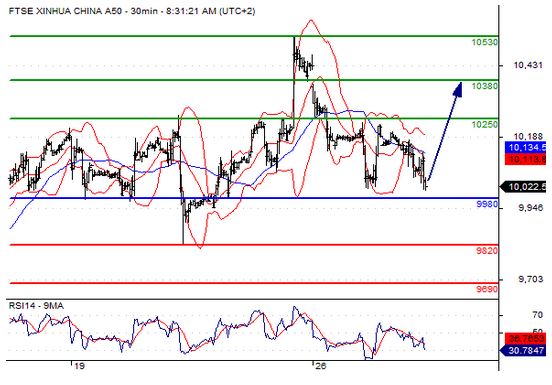Select the red 10,113.8 price tag
This screenshot has height=385, width=552.
click(526, 159)
